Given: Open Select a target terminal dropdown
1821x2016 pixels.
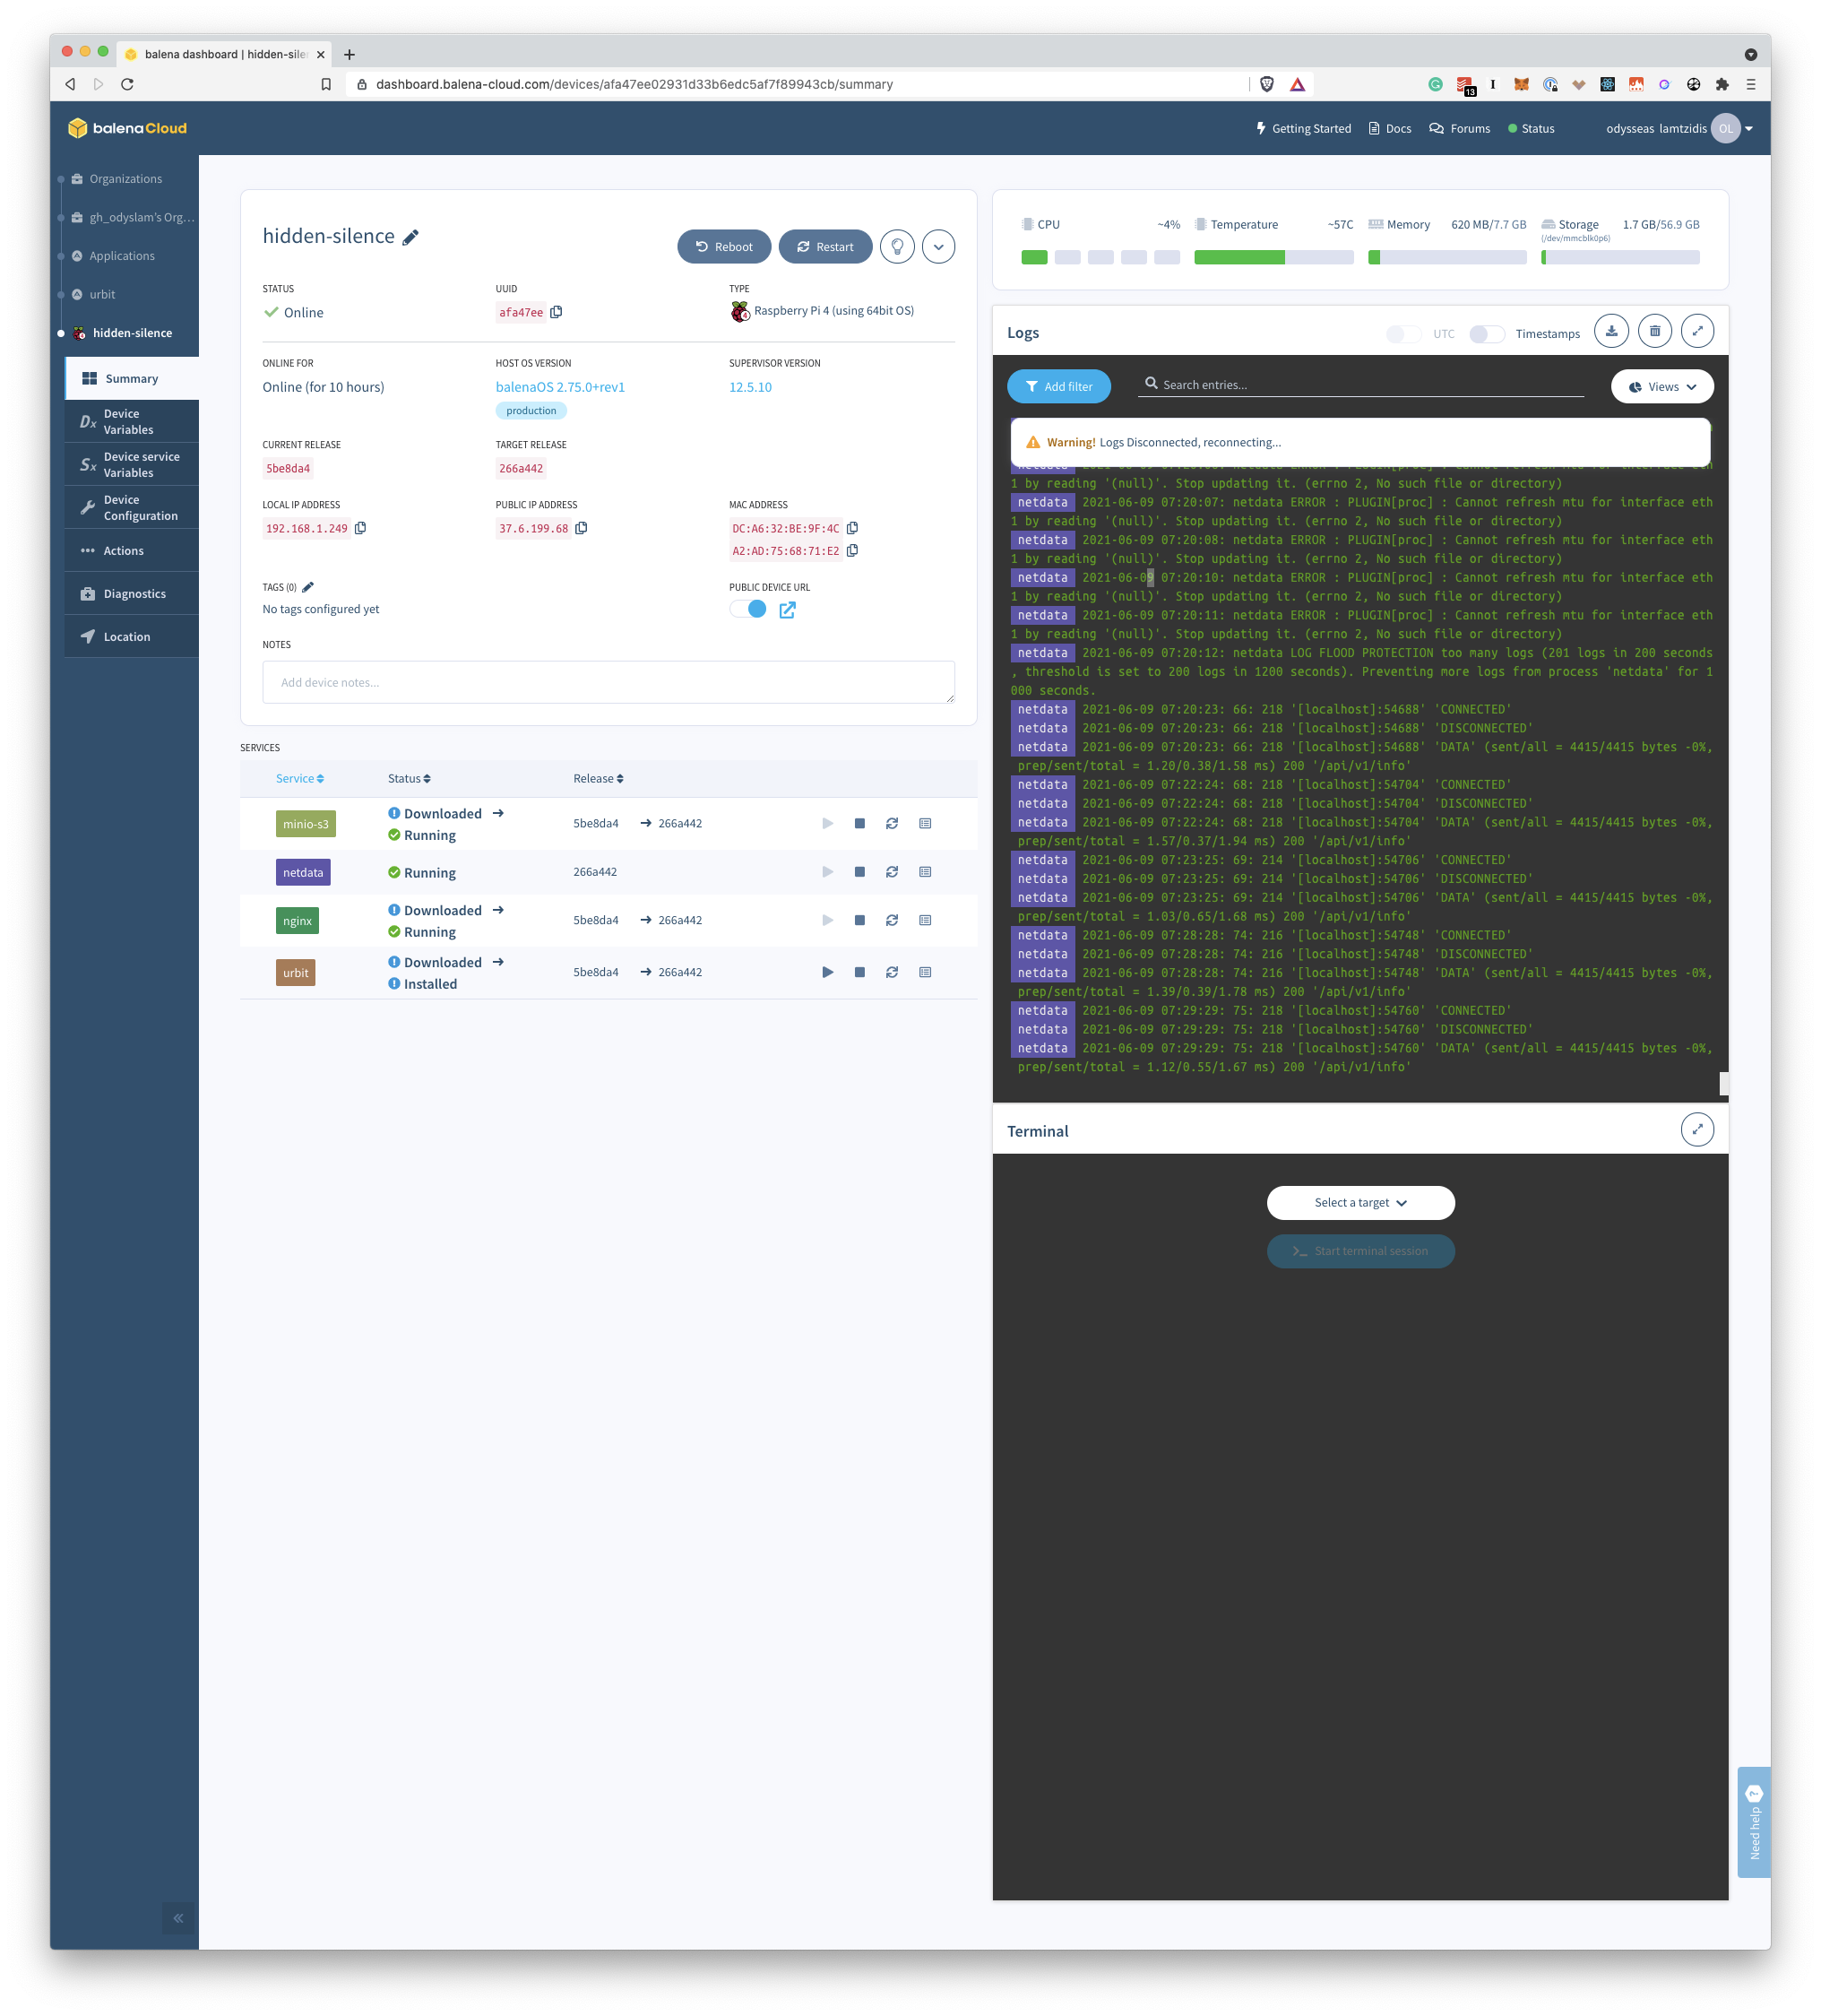Looking at the screenshot, I should [x=1360, y=1203].
